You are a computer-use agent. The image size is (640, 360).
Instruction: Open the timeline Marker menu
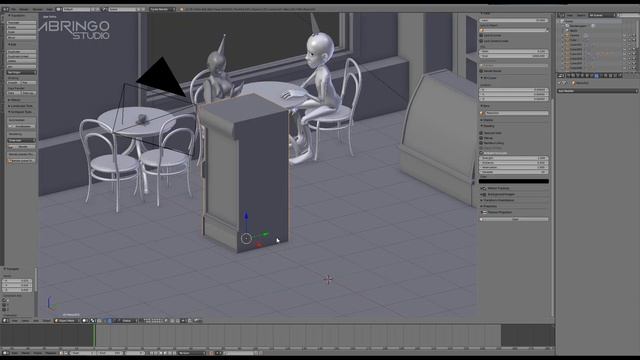click(x=25, y=353)
